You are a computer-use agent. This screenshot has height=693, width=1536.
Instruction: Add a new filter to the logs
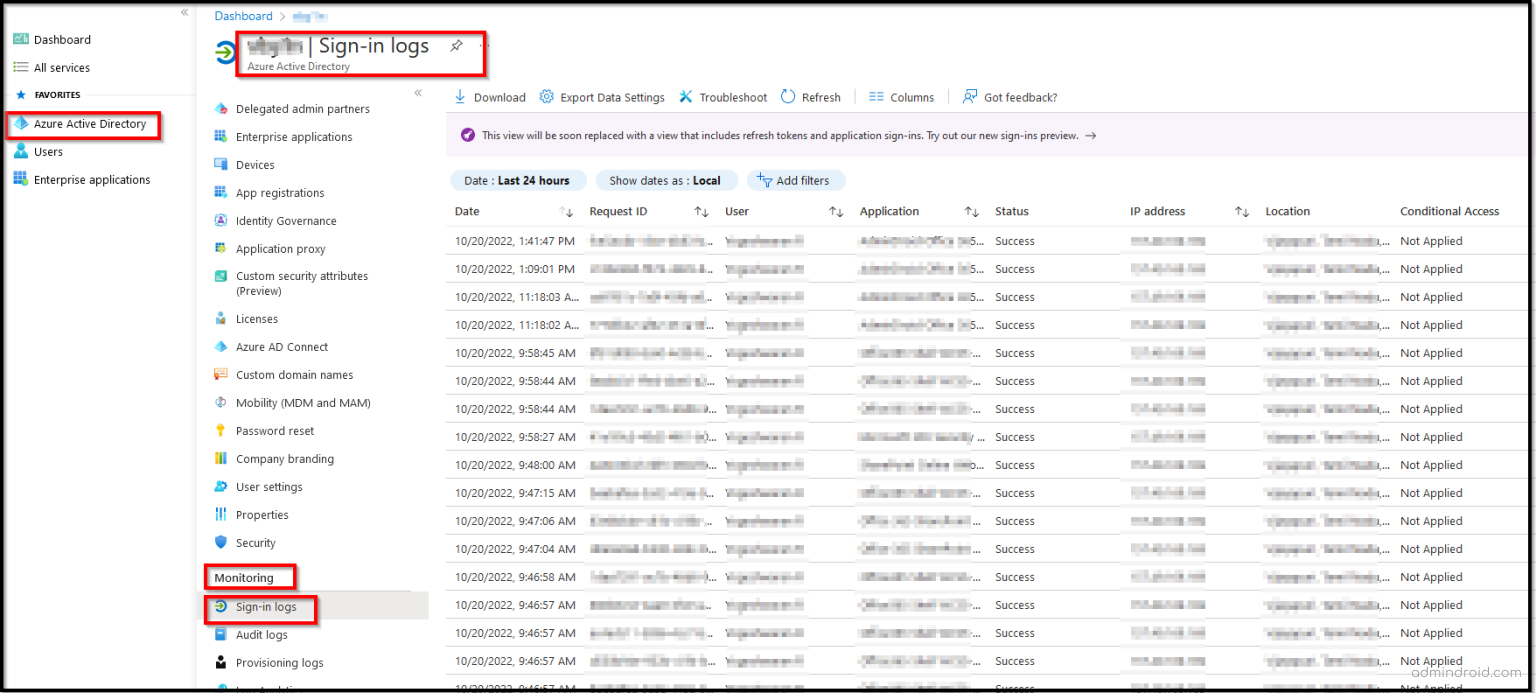796,180
